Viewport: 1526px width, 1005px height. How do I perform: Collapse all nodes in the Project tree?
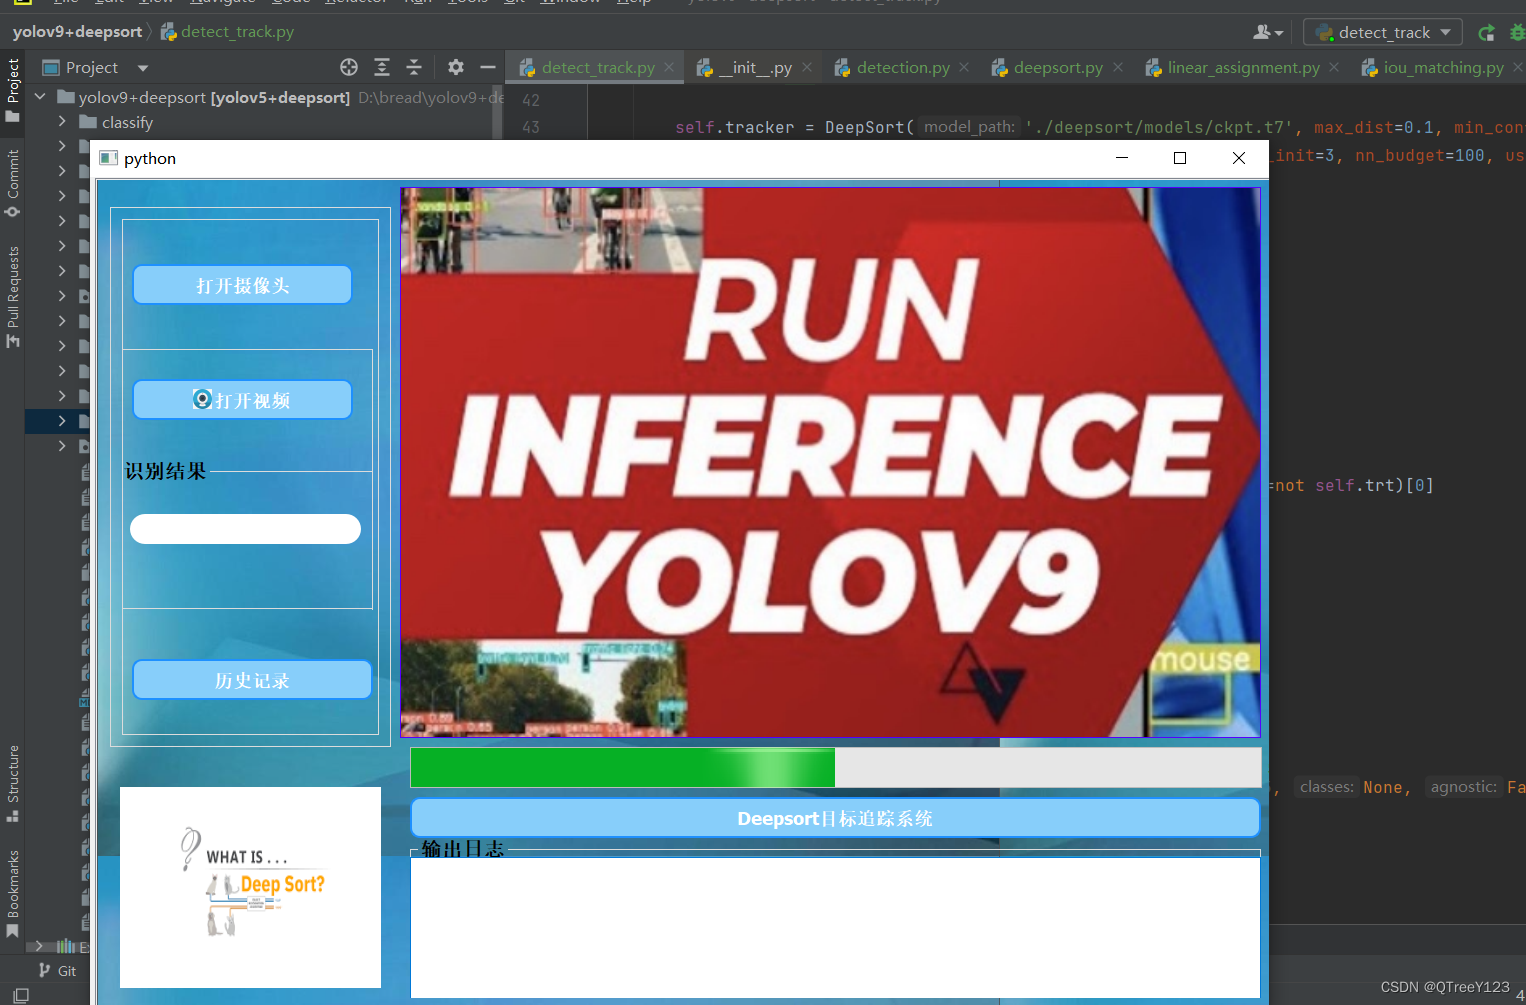click(413, 67)
